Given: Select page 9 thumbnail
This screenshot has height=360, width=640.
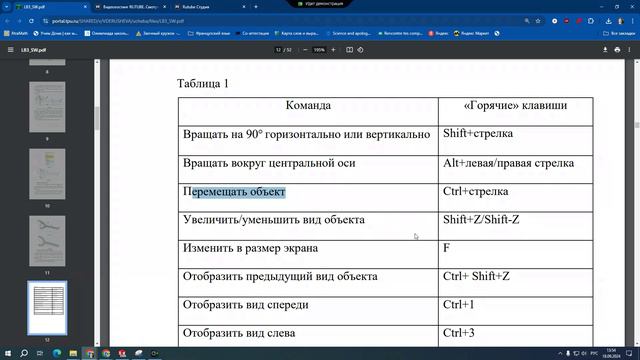Looking at the screenshot, I should tap(47, 107).
